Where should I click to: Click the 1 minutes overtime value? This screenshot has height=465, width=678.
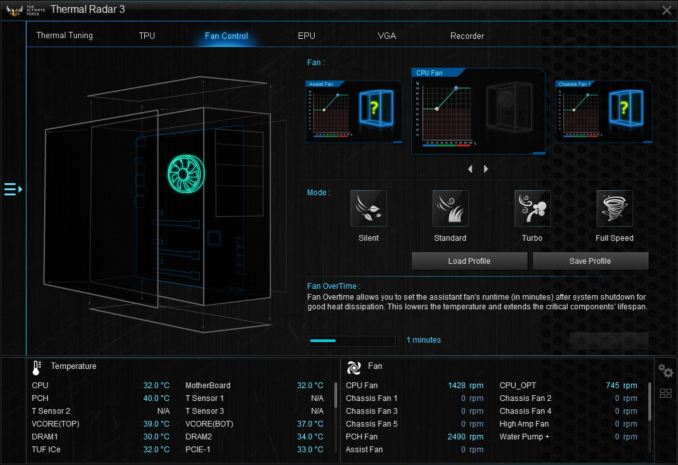pyautogui.click(x=424, y=340)
